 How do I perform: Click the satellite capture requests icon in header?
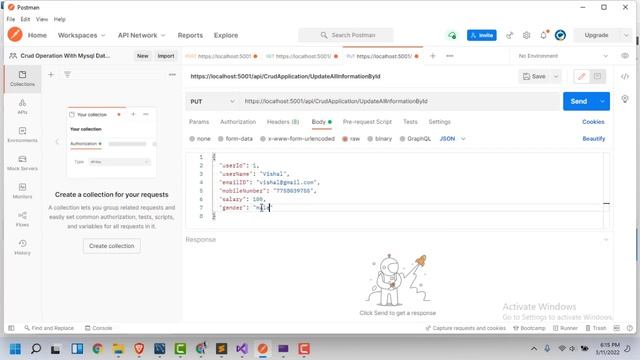(x=509, y=36)
